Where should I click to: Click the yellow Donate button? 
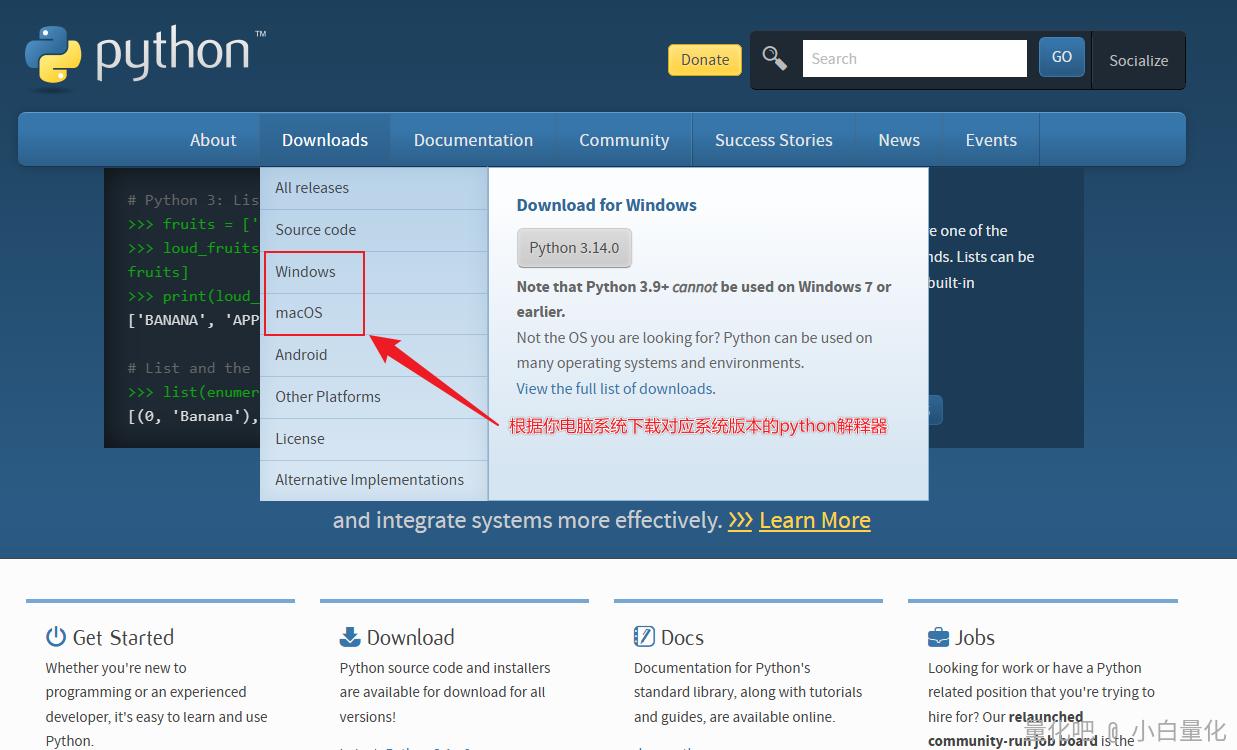pos(705,60)
